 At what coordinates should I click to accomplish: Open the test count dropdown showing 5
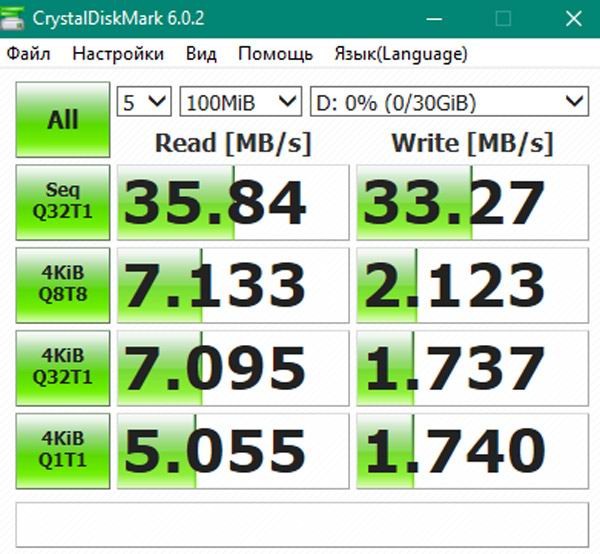tap(144, 101)
